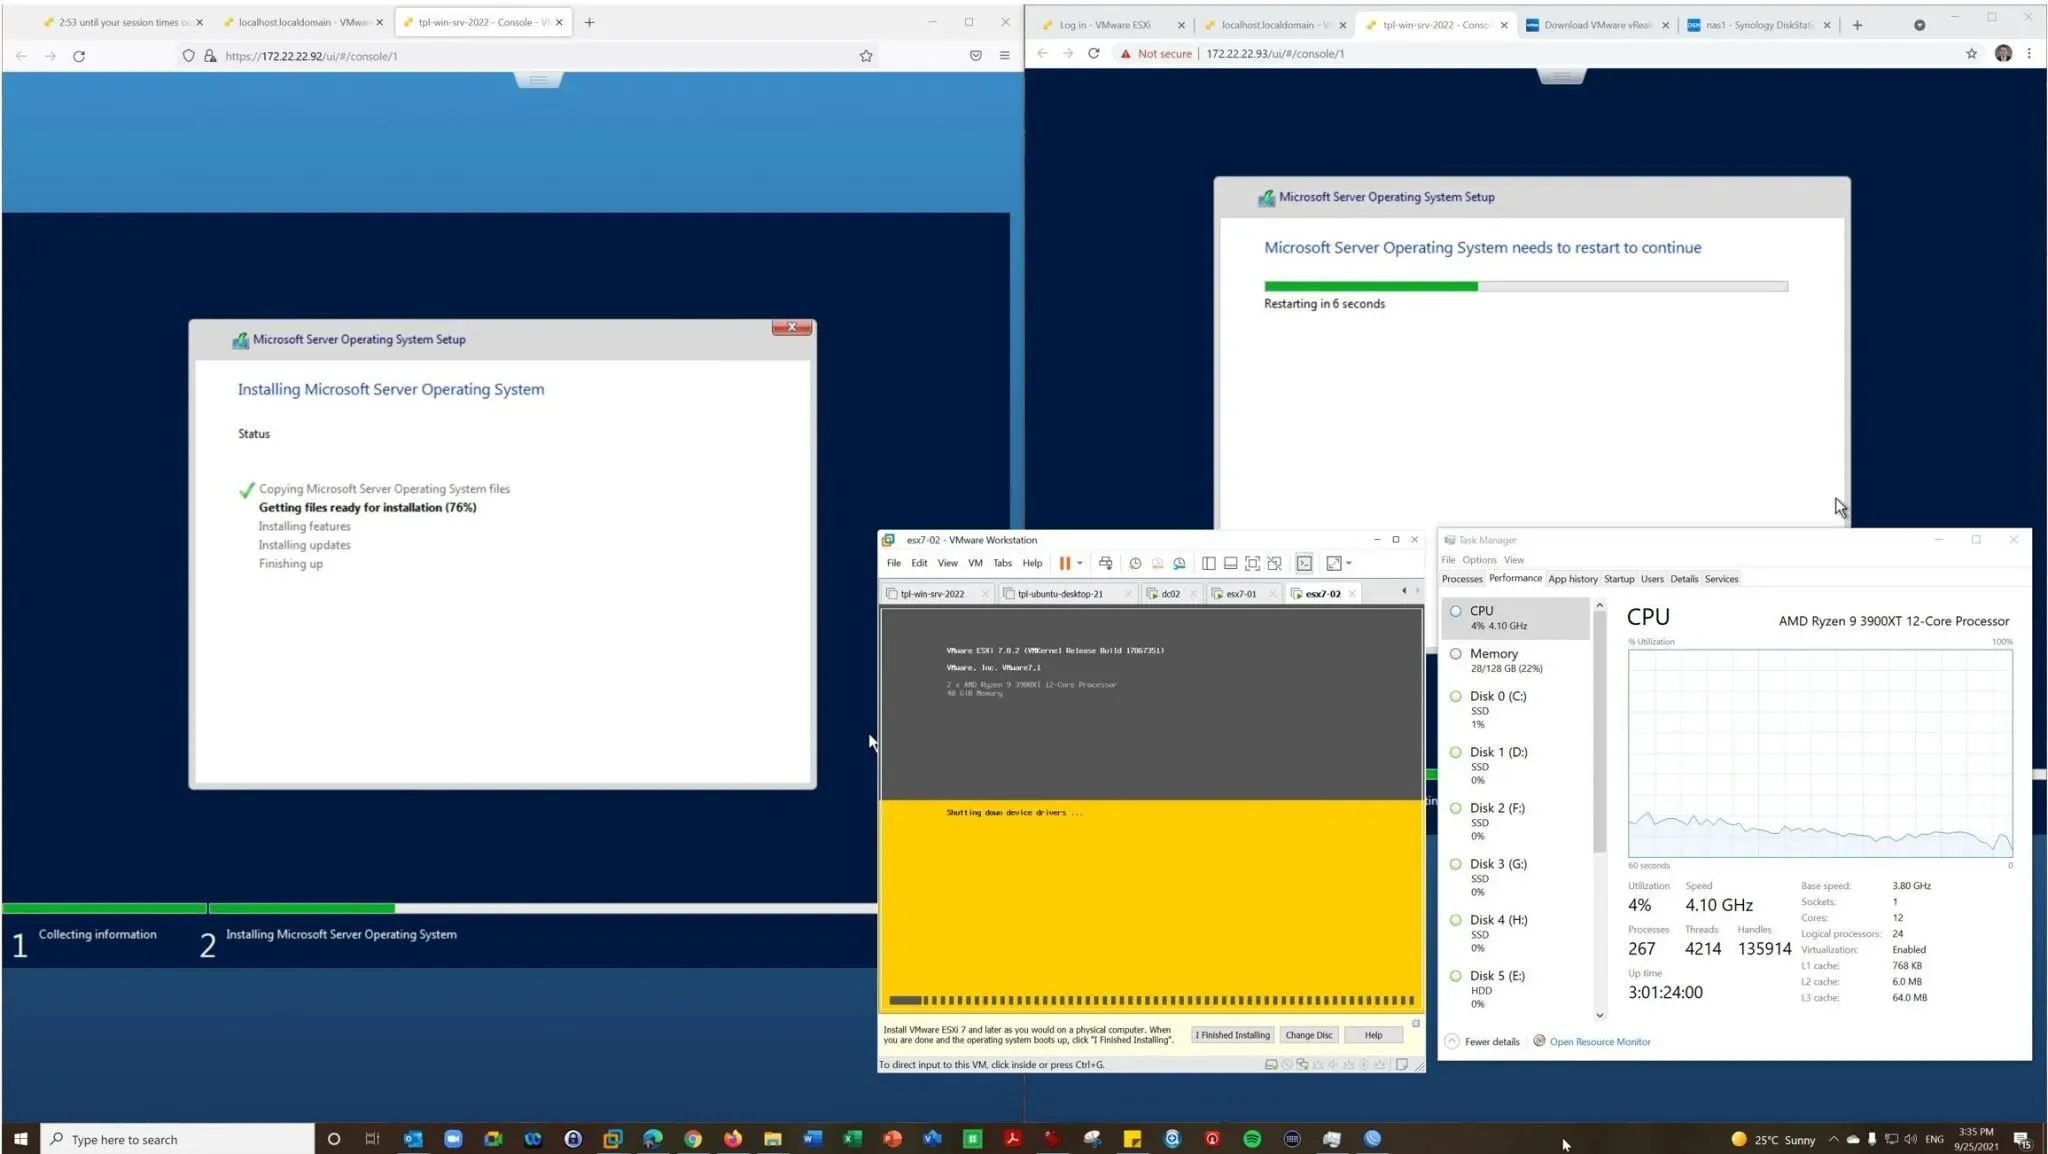Click the I Finished Installing button
The image size is (2048, 1154).
[x=1232, y=1035]
